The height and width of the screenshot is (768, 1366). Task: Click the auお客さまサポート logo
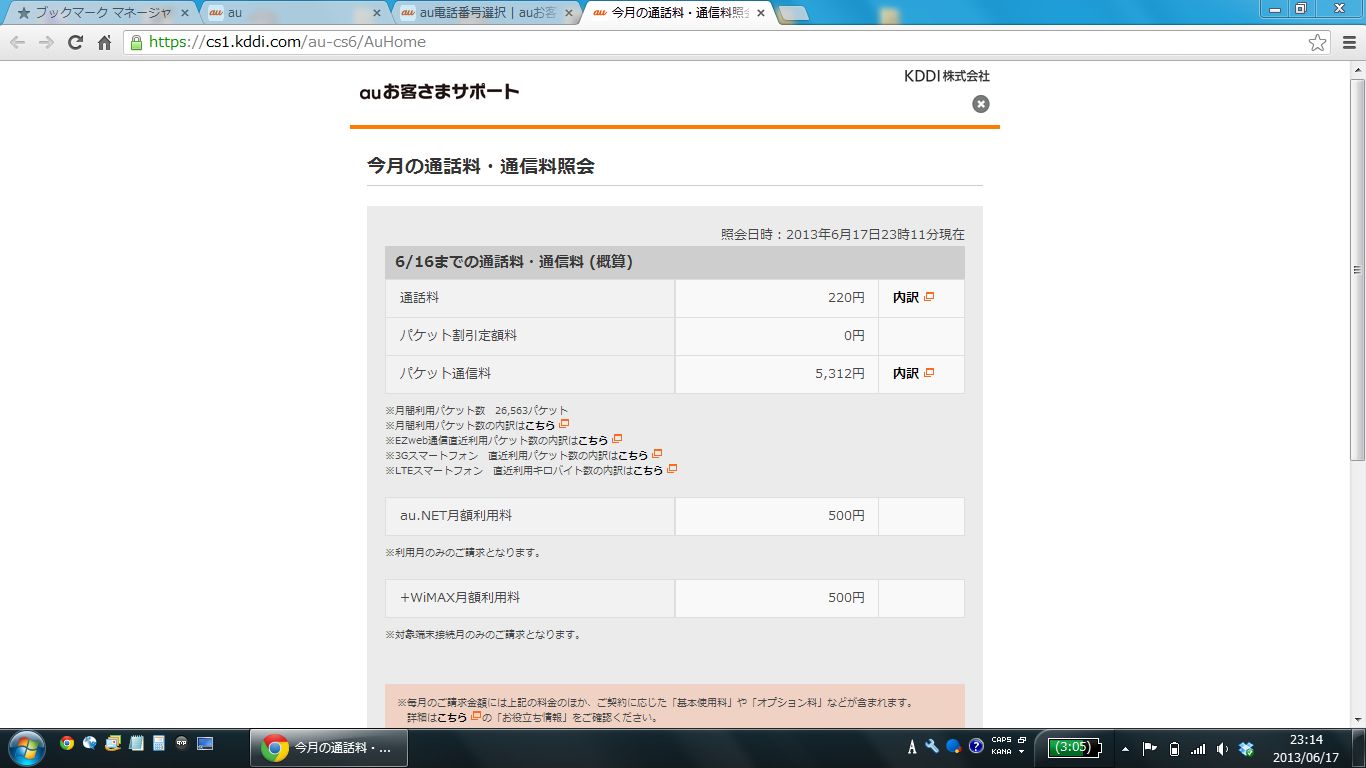(439, 92)
